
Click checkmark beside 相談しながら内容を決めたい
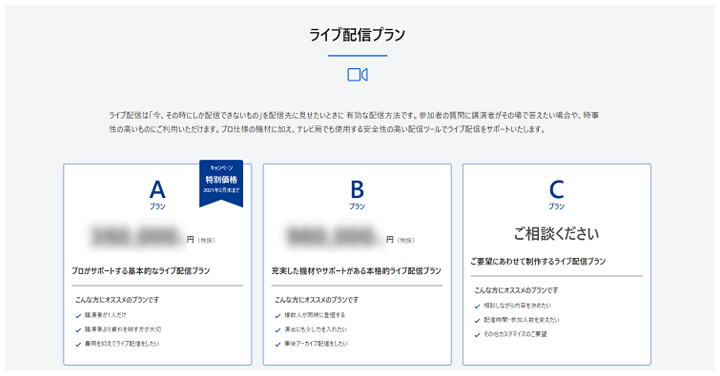tap(477, 306)
